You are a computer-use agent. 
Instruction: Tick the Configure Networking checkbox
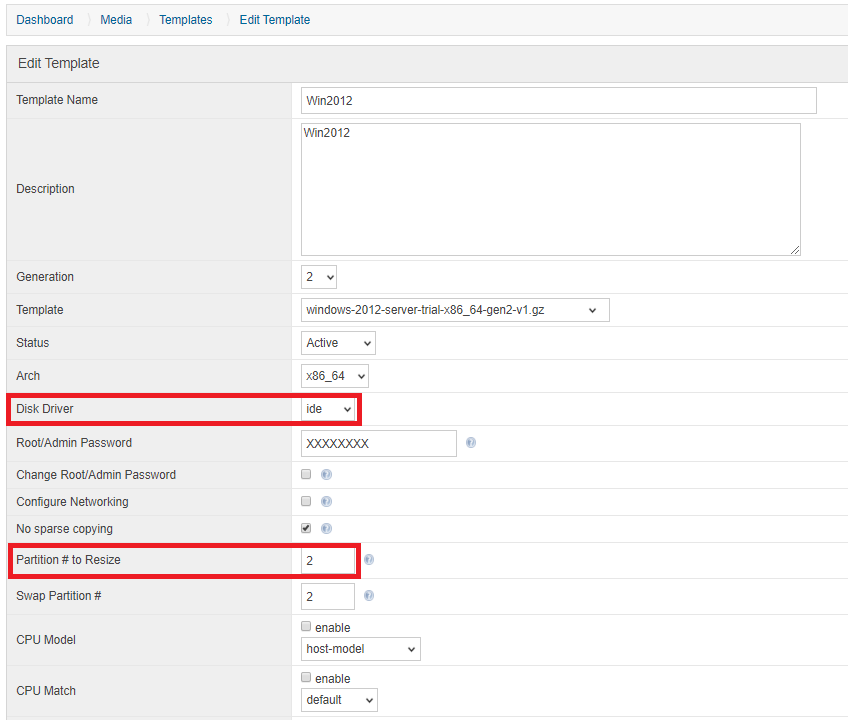point(306,502)
